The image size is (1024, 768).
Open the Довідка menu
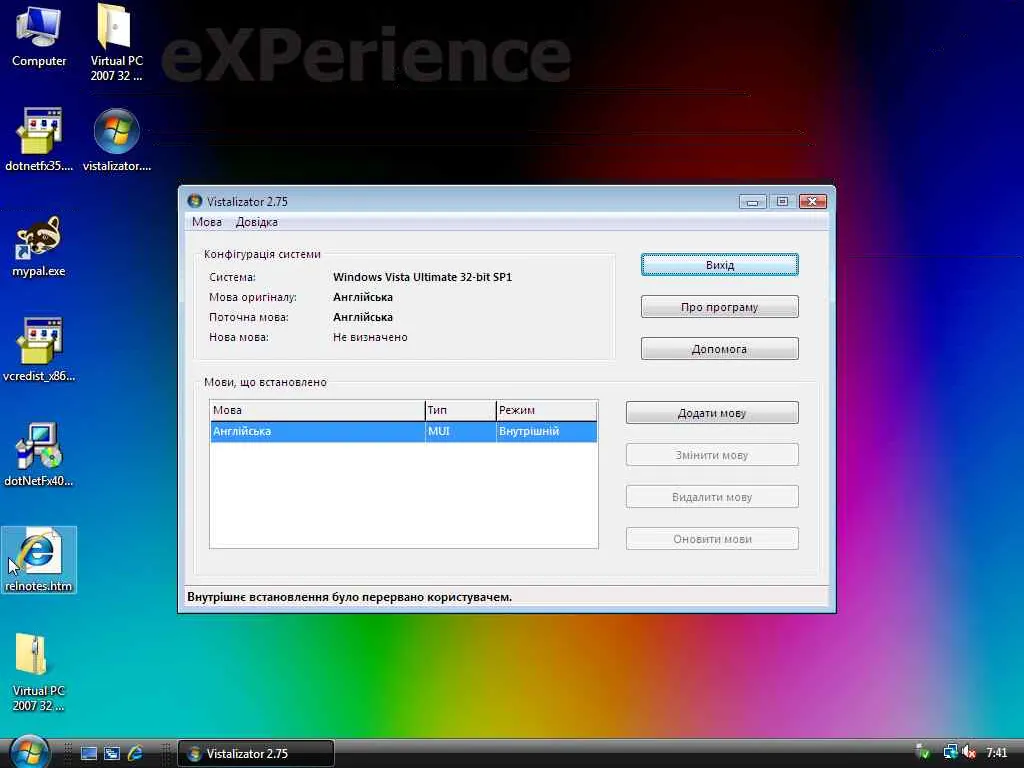coord(257,222)
